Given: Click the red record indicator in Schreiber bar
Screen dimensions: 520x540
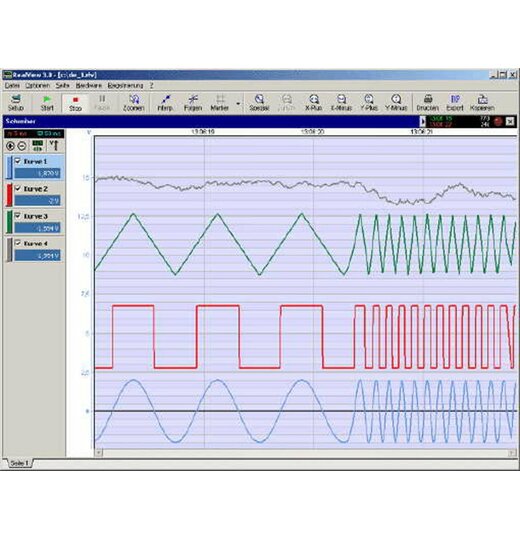Looking at the screenshot, I should click(498, 121).
